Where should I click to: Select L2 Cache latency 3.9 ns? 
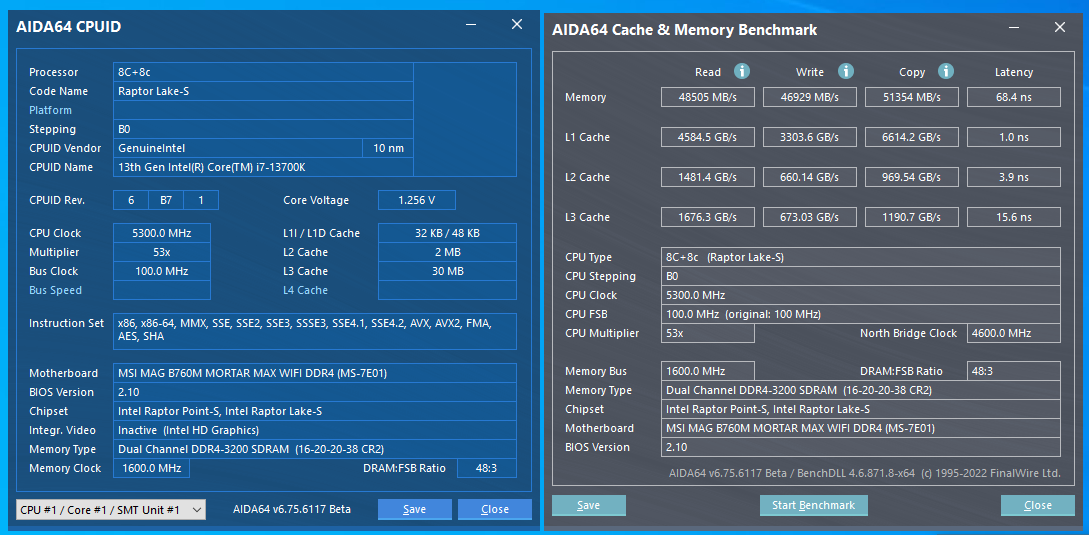point(1014,177)
